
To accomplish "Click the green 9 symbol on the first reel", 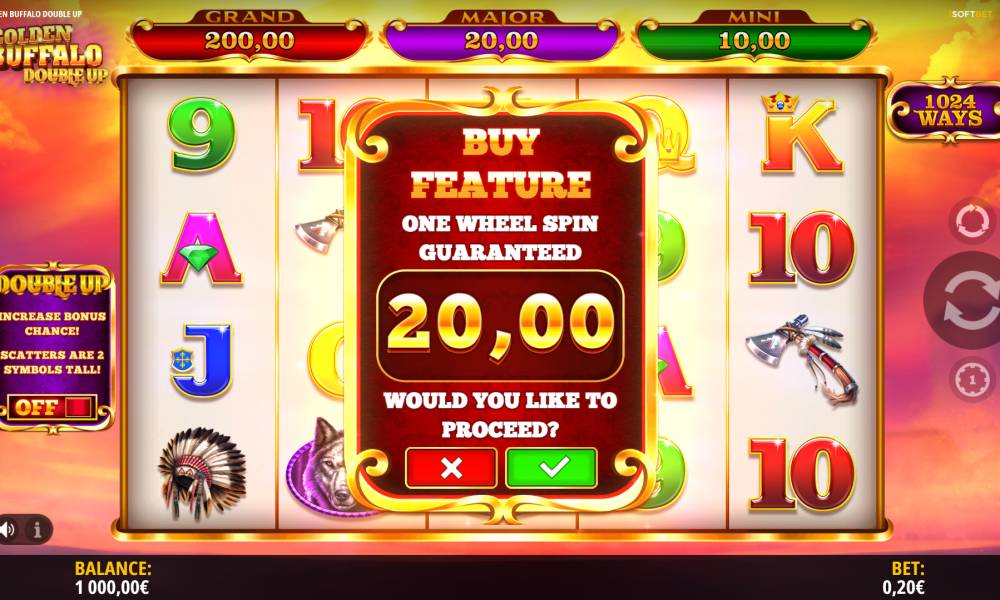I will 202,134.
